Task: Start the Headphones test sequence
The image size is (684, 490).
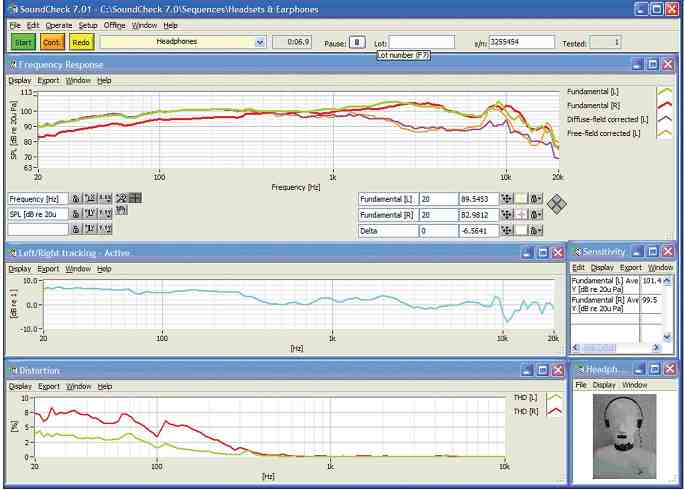Action: click(x=23, y=42)
